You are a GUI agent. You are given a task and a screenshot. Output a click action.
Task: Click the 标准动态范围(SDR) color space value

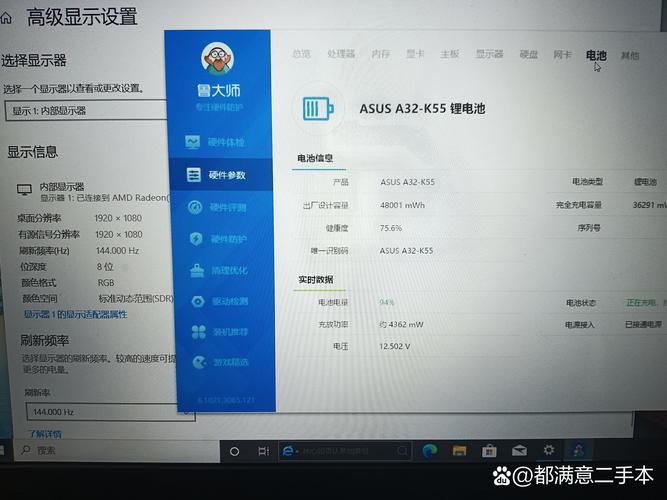(x=136, y=299)
